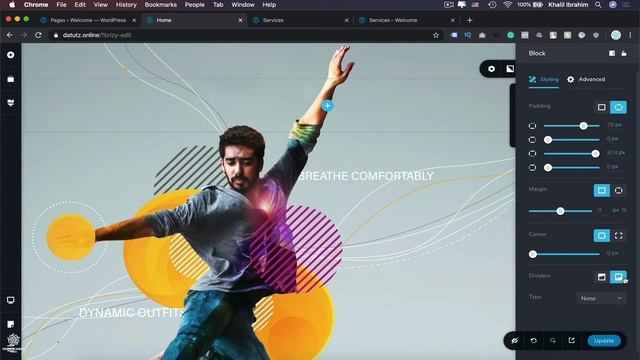Bookmark this page with the star icon

(x=436, y=35)
